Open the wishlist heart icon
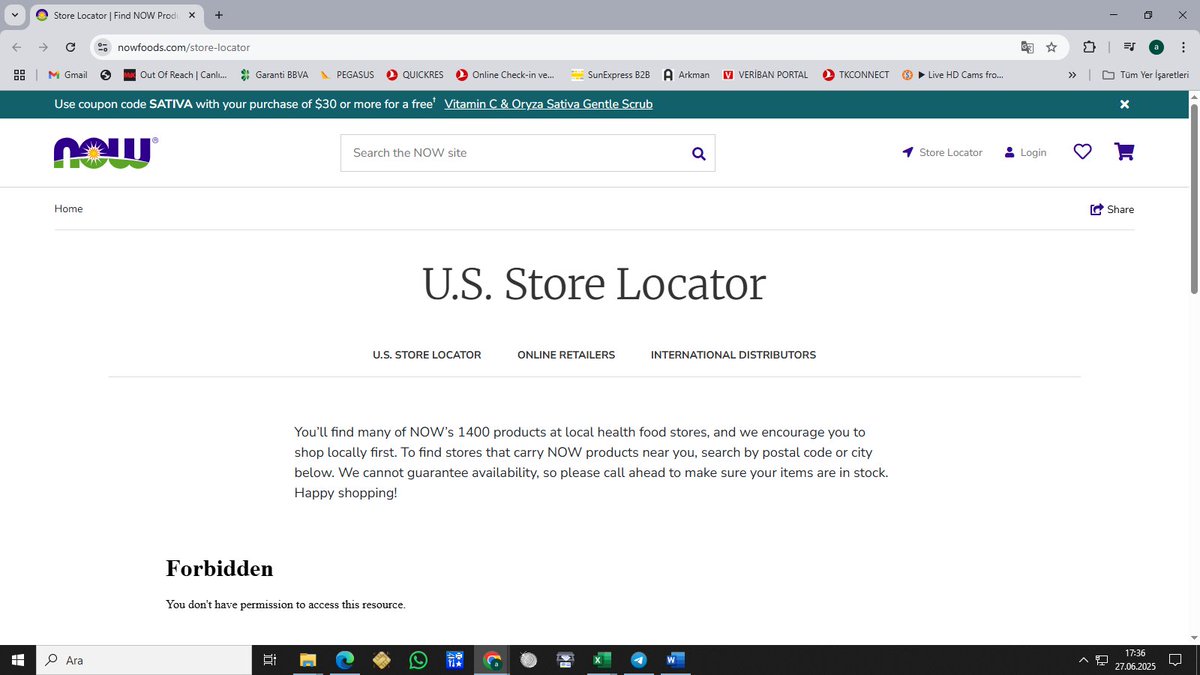This screenshot has height=675, width=1200. [x=1082, y=152]
